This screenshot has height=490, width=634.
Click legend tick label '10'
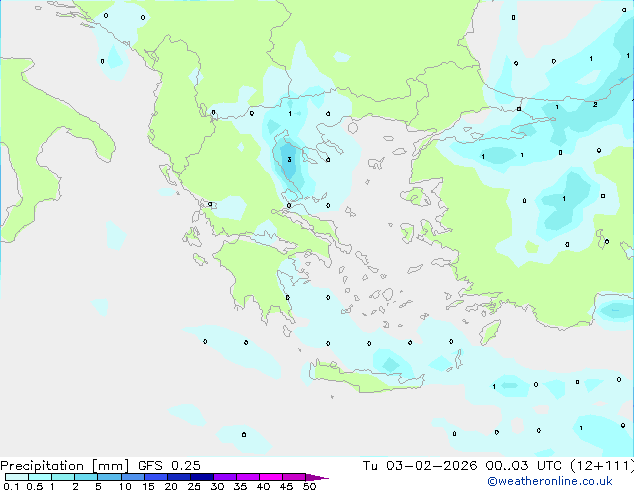click(125, 486)
